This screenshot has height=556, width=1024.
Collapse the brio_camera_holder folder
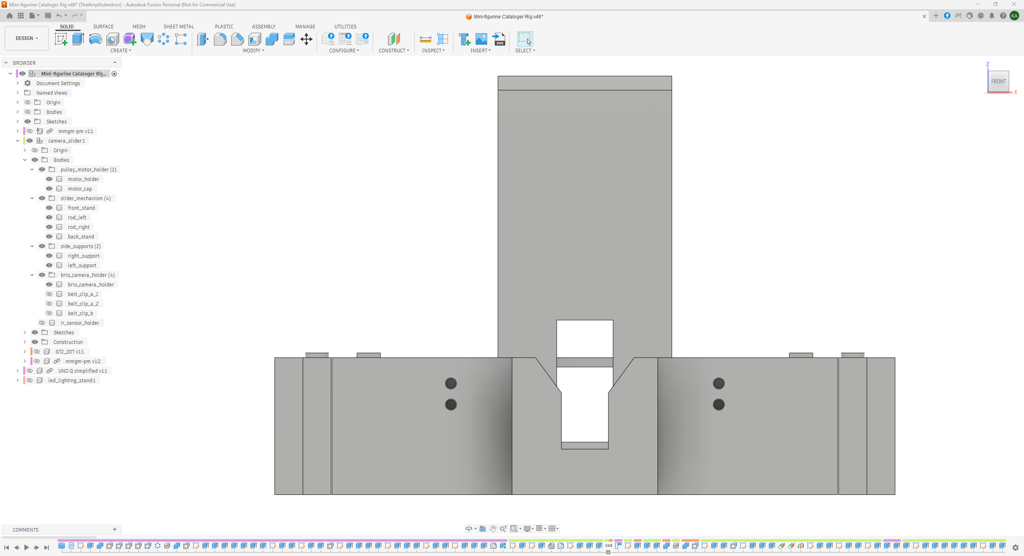tap(32, 275)
